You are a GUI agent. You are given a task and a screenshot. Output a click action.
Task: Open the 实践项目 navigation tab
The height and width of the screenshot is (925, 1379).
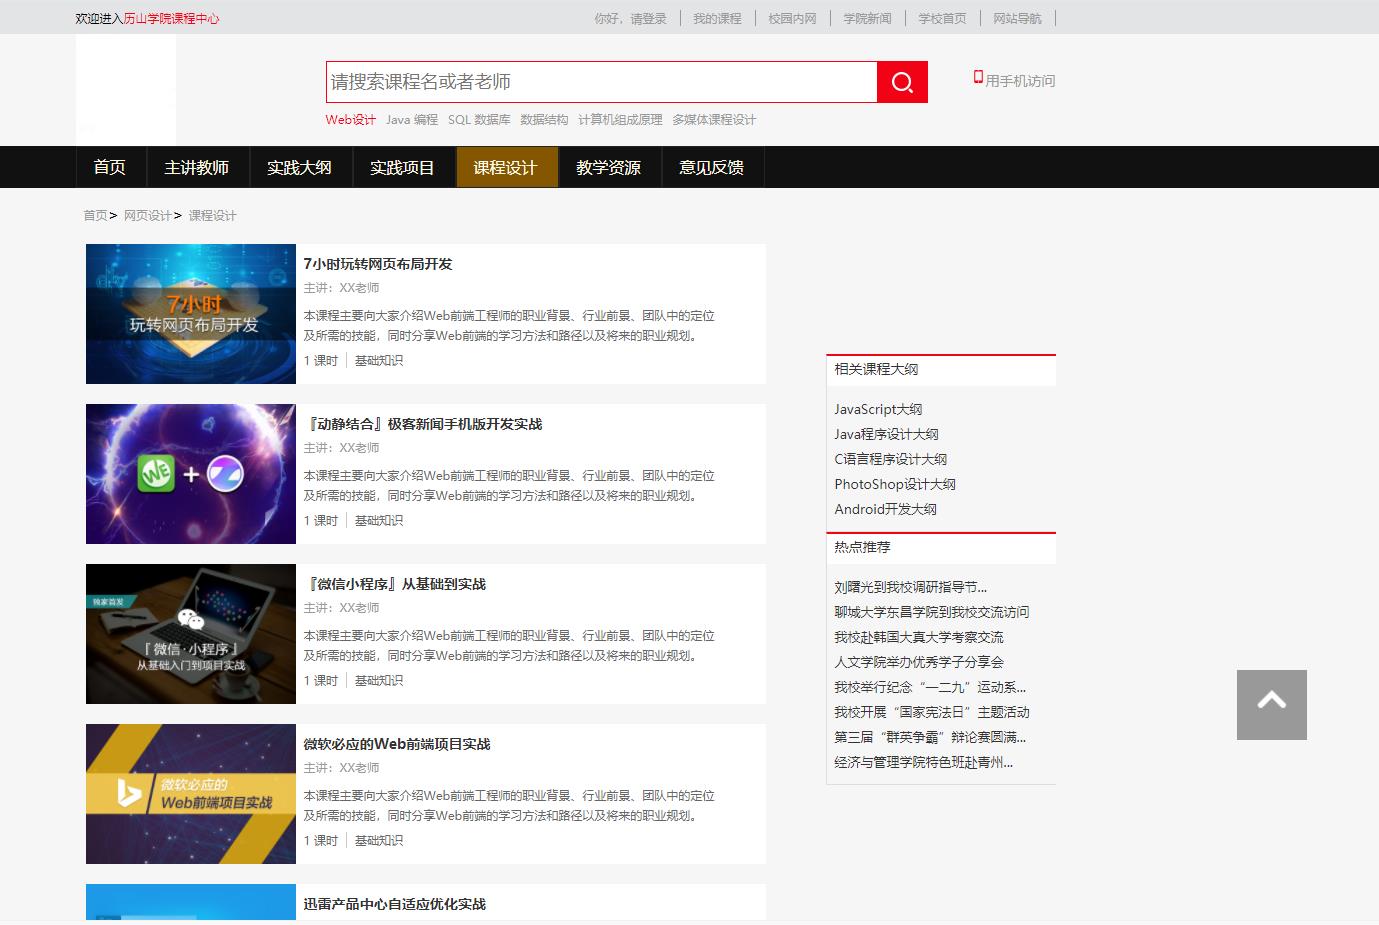[402, 167]
